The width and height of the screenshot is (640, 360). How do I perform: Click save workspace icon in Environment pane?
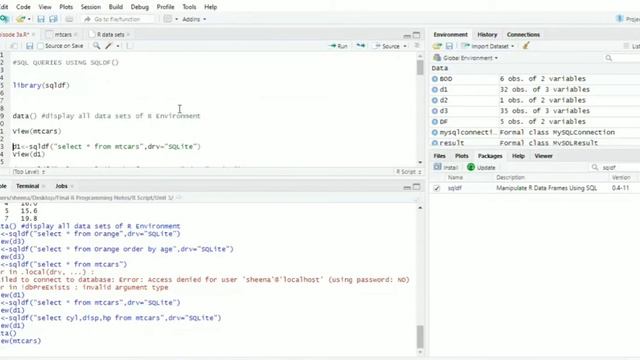pyautogui.click(x=449, y=46)
